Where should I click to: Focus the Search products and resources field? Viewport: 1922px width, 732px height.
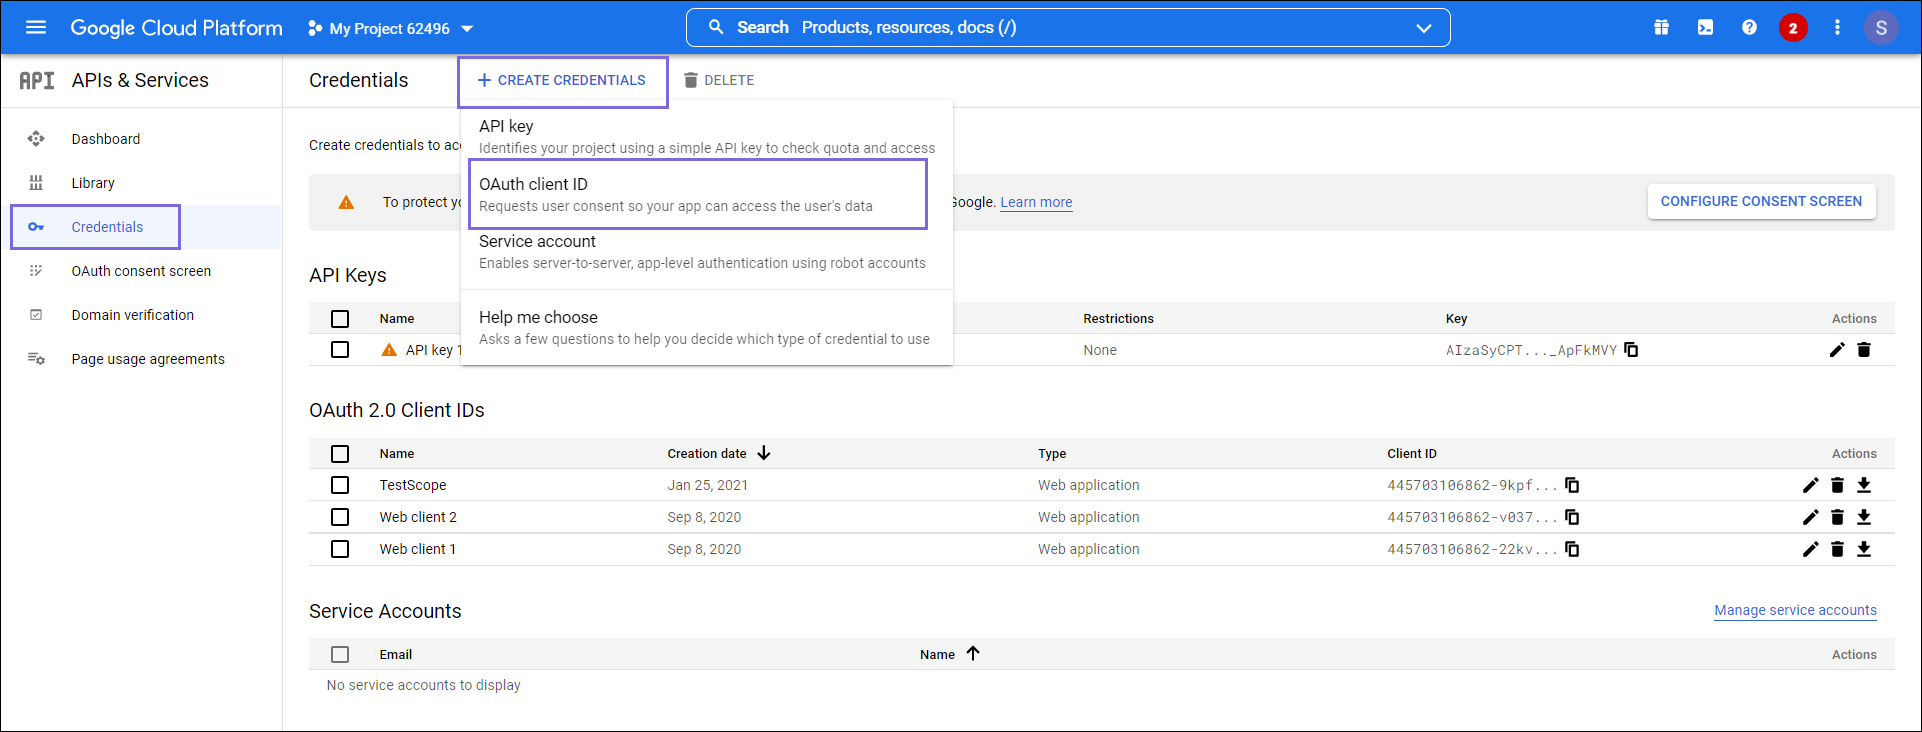(1068, 28)
